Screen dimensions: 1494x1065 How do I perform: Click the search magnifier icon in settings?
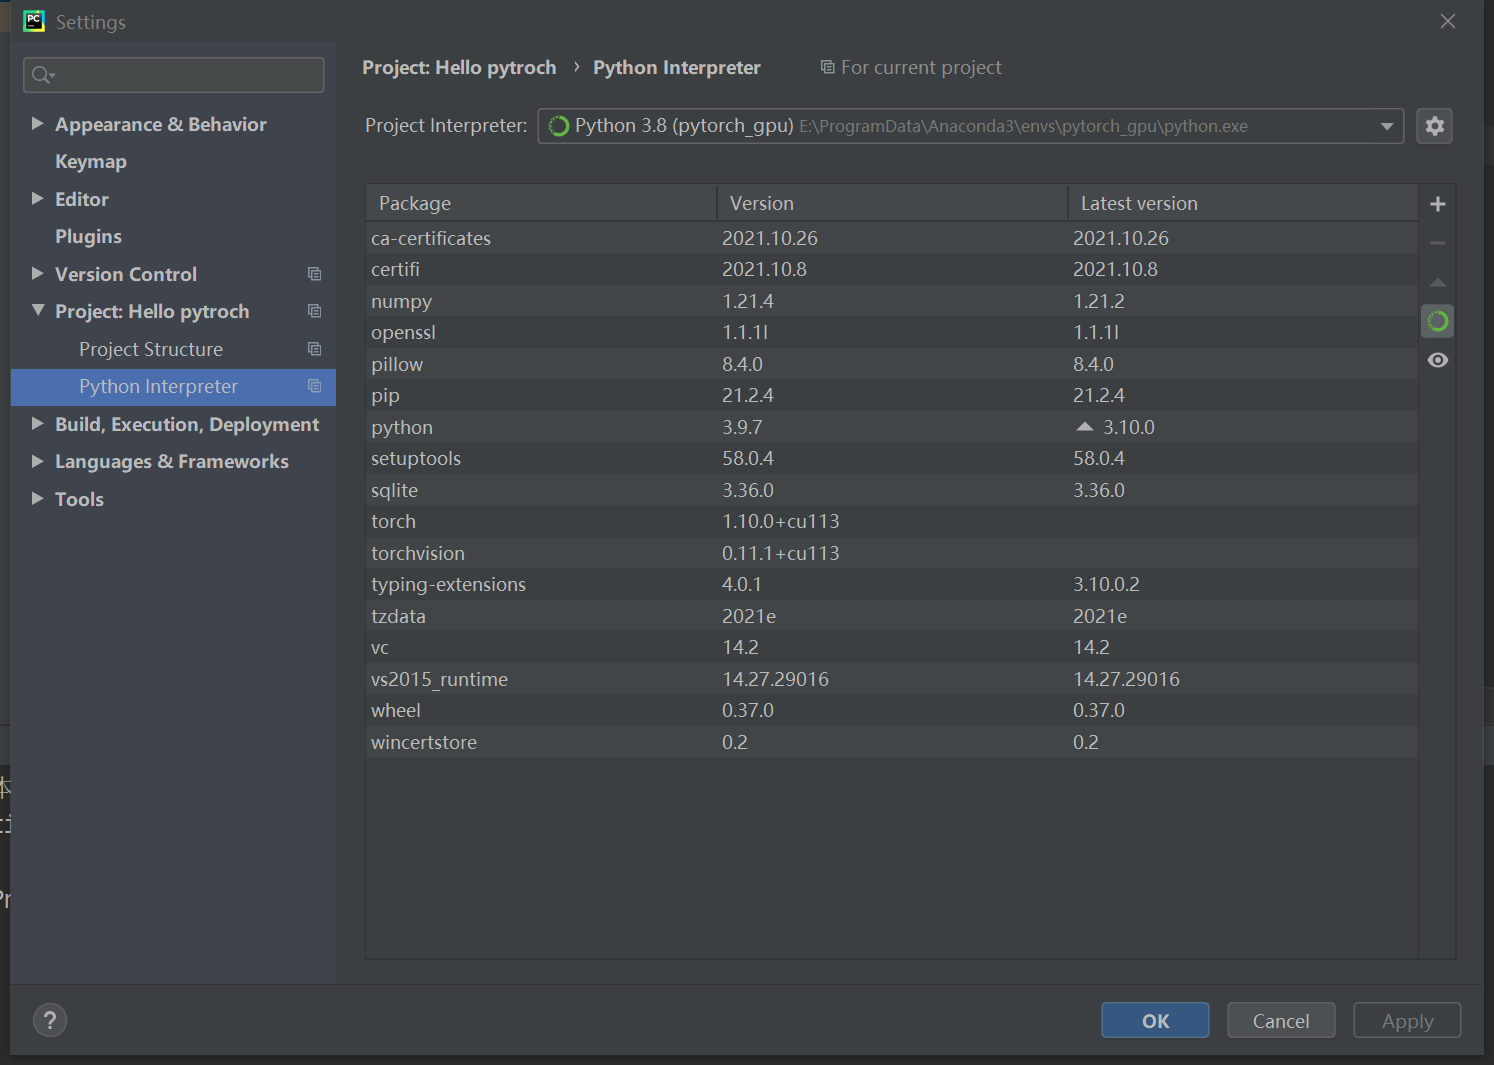[x=42, y=75]
